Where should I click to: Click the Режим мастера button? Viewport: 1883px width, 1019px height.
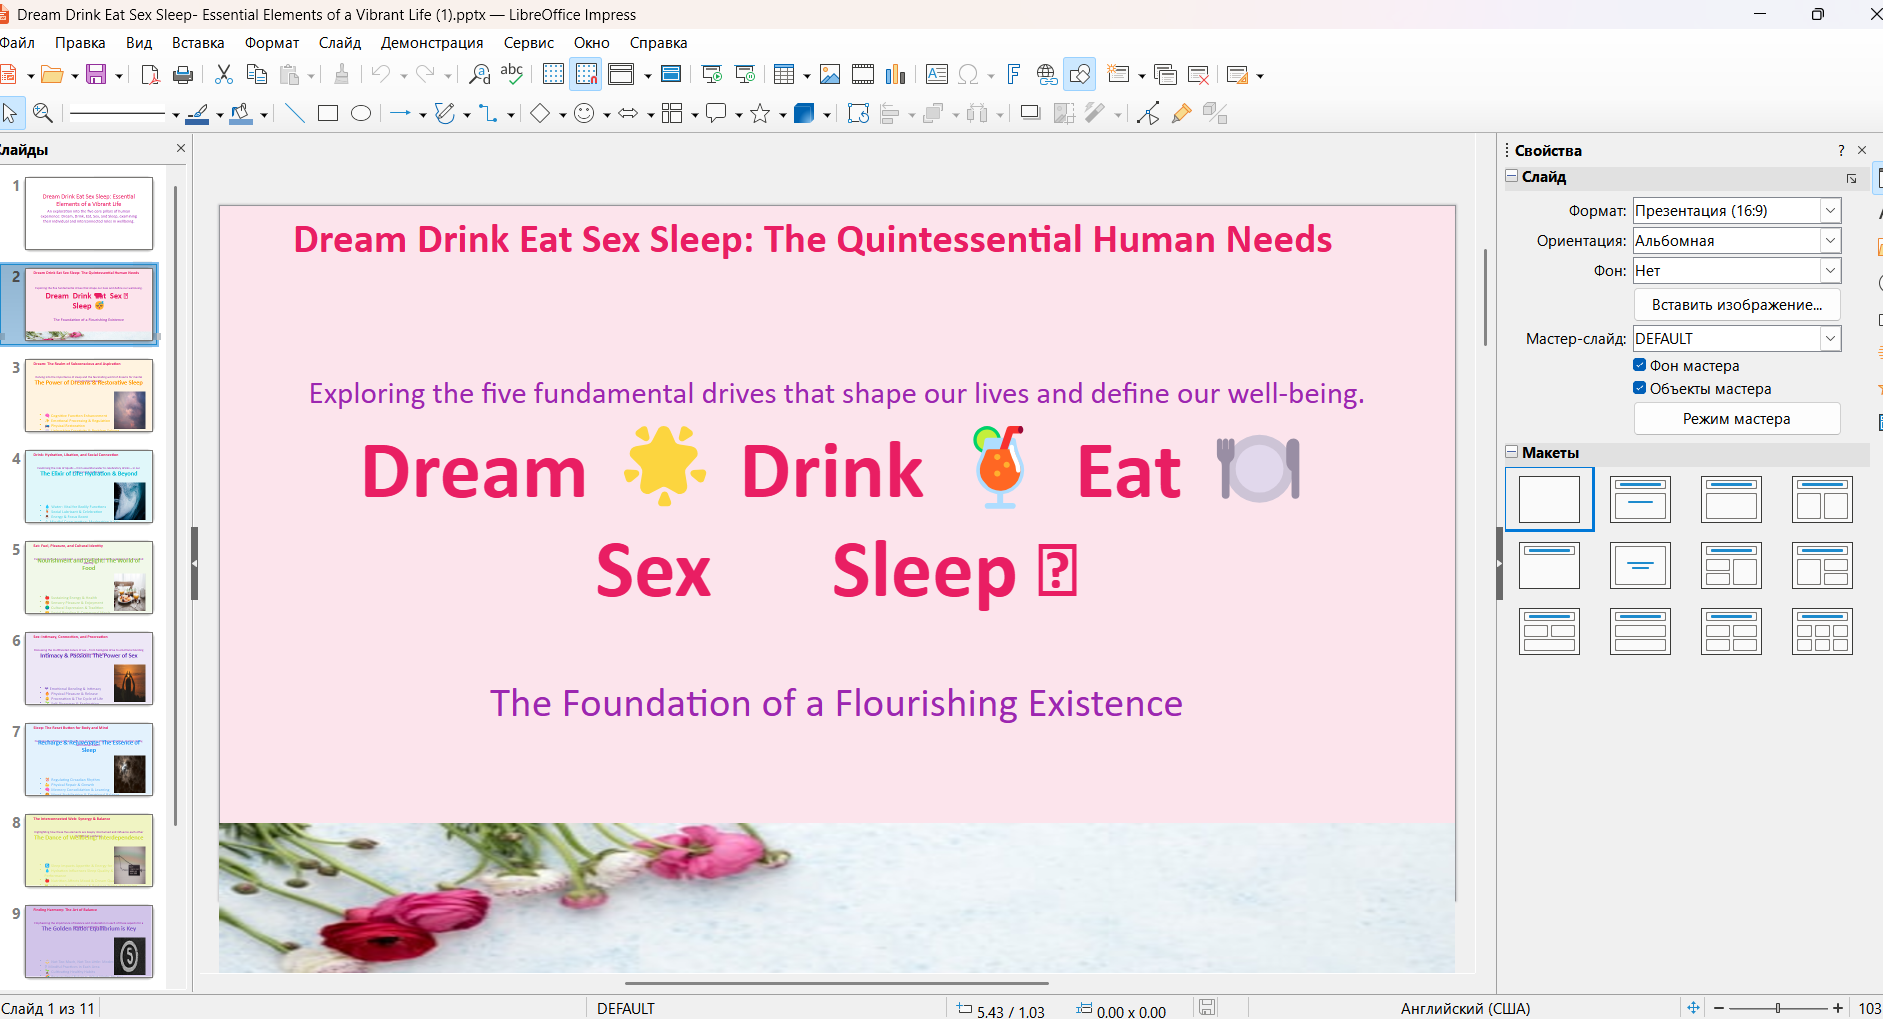(1737, 419)
